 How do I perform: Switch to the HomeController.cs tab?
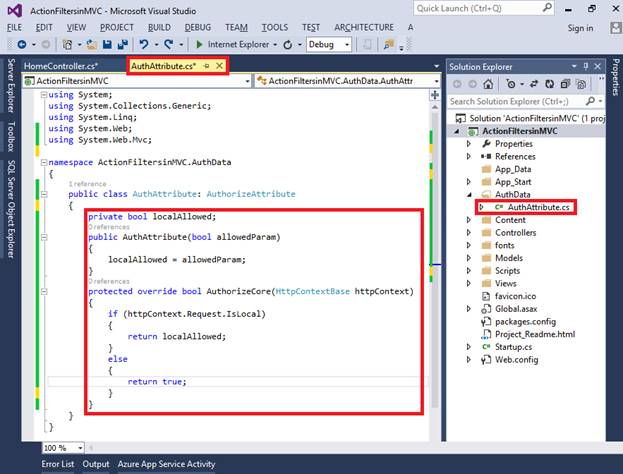[x=59, y=66]
